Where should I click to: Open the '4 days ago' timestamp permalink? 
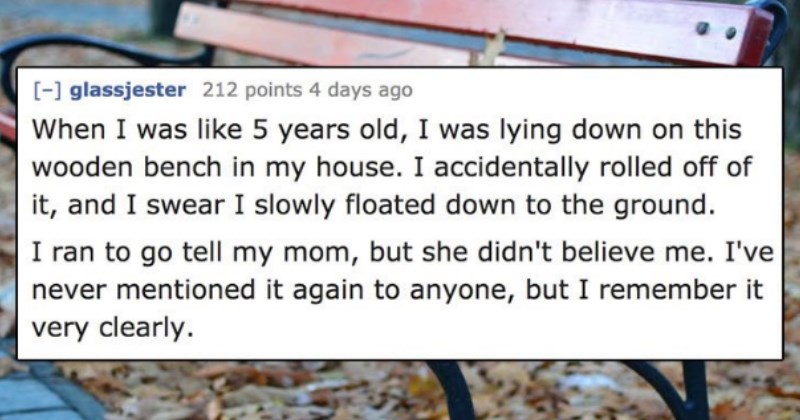point(360,90)
